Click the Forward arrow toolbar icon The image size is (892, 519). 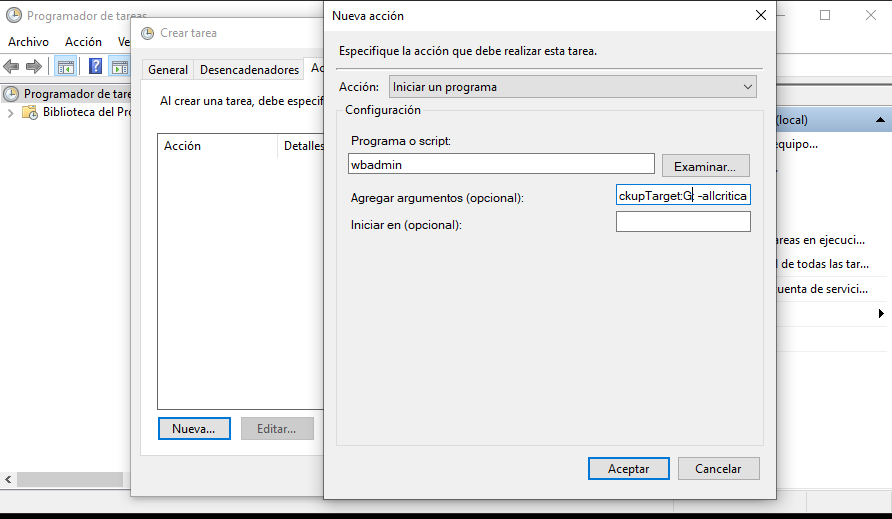34,67
